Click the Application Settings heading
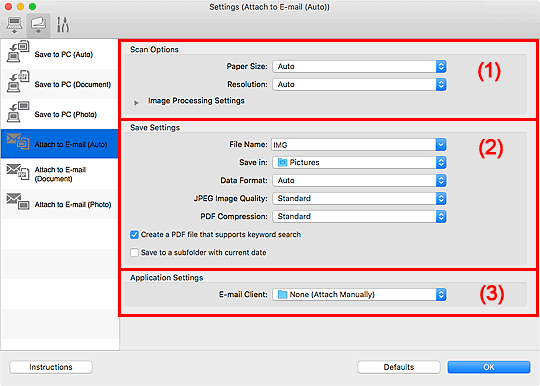This screenshot has height=386, width=540. [x=167, y=278]
